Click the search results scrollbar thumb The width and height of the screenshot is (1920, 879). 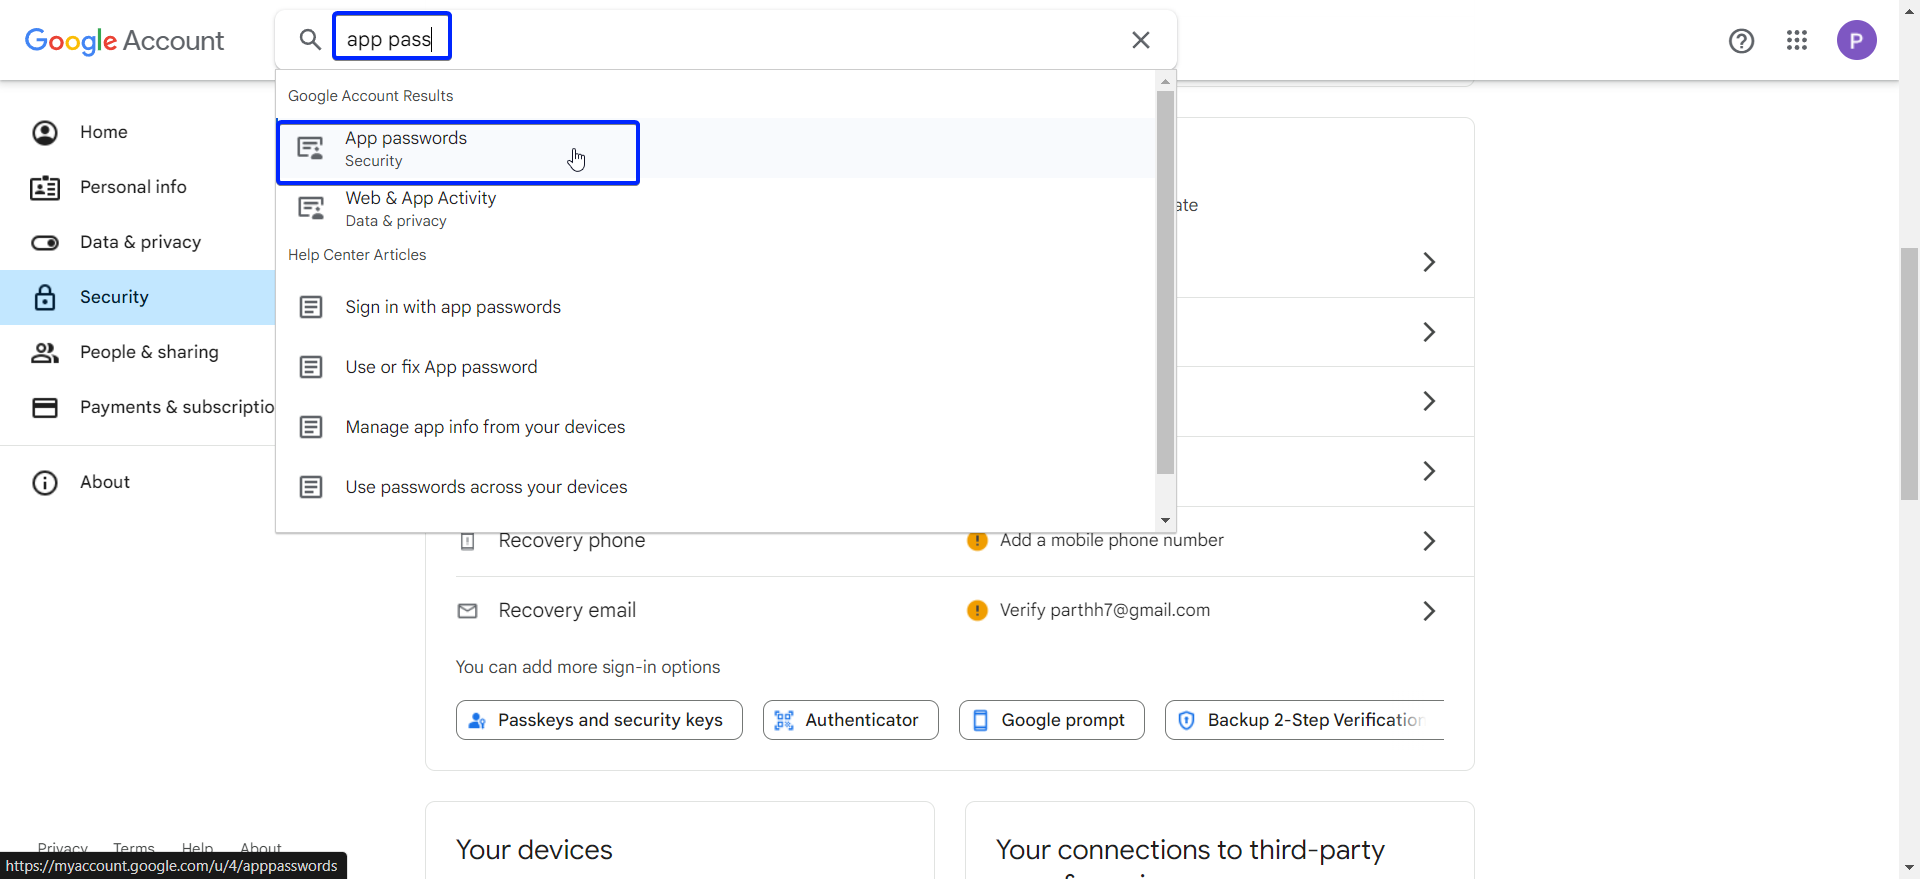pyautogui.click(x=1165, y=282)
